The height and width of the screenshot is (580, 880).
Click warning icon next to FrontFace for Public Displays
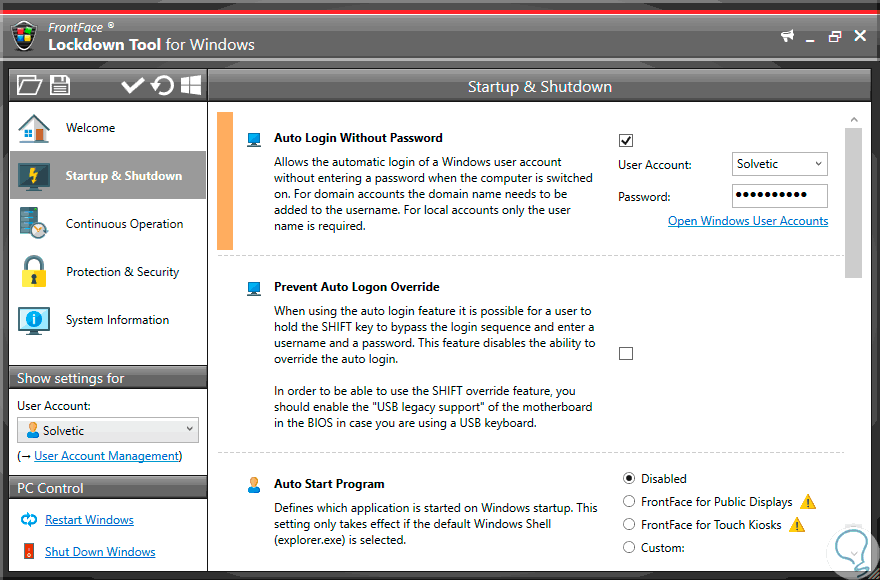click(808, 501)
